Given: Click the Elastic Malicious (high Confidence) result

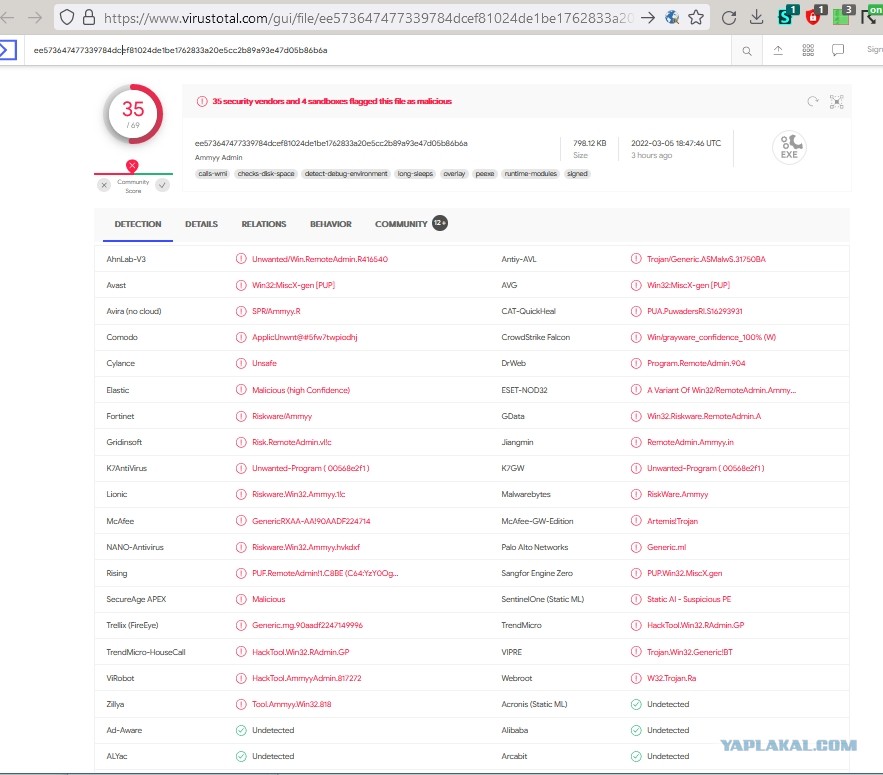Looking at the screenshot, I should click(301, 390).
